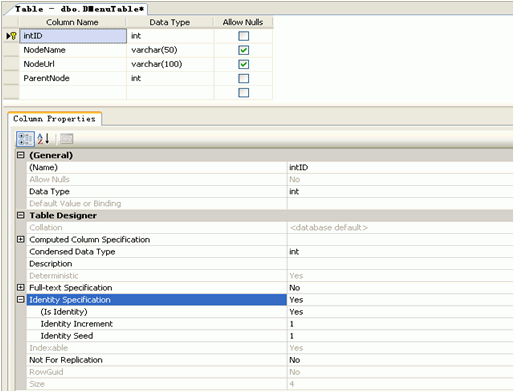Viewport: 514px width, 392px height.
Task: Click the Full-text Specification No value
Action: pos(400,287)
